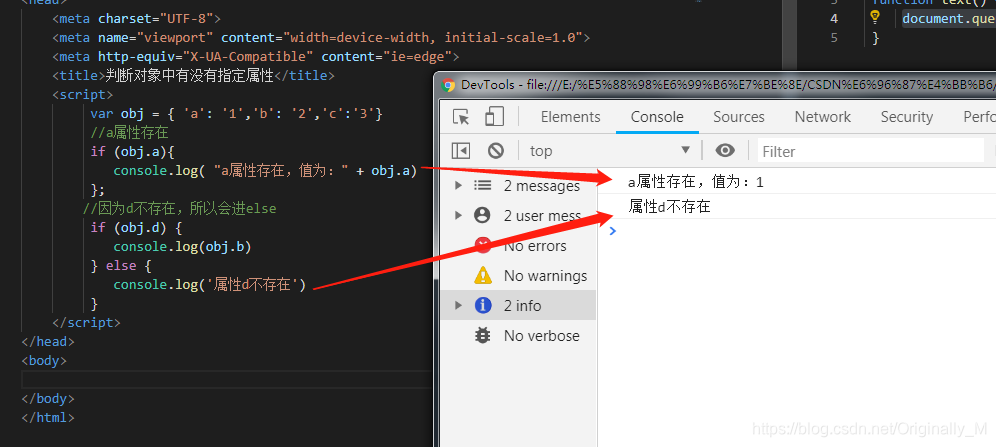Select the inspect element cursor icon
The height and width of the screenshot is (447, 996).
pyautogui.click(x=461, y=117)
